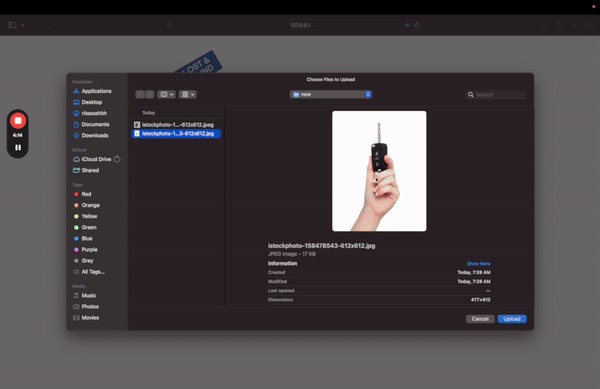Filter by the Green tag
Viewport: 600px width, 389px height.
click(85, 227)
